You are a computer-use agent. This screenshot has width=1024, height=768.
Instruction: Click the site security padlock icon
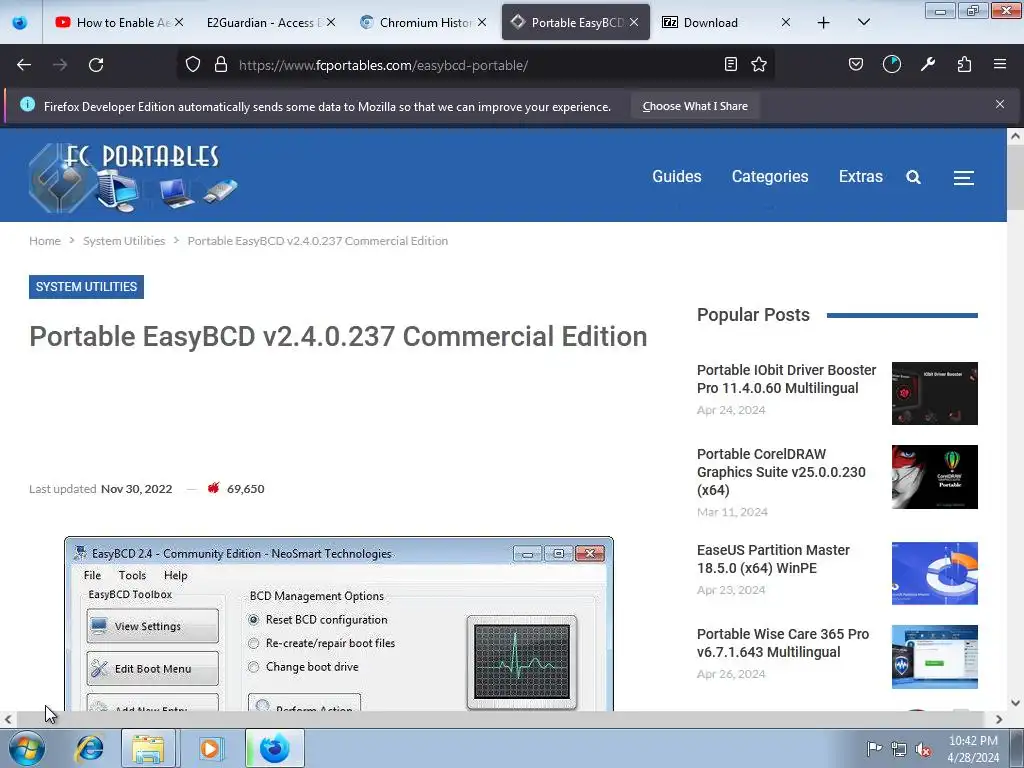pyautogui.click(x=221, y=64)
